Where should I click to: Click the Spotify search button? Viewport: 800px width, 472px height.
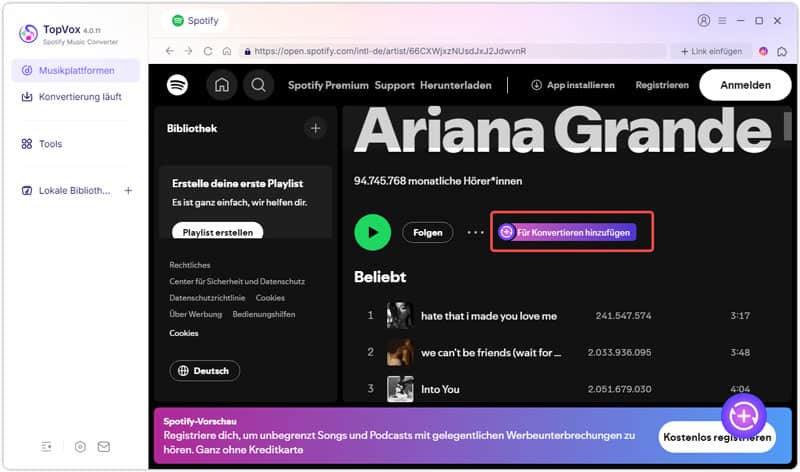[x=259, y=85]
